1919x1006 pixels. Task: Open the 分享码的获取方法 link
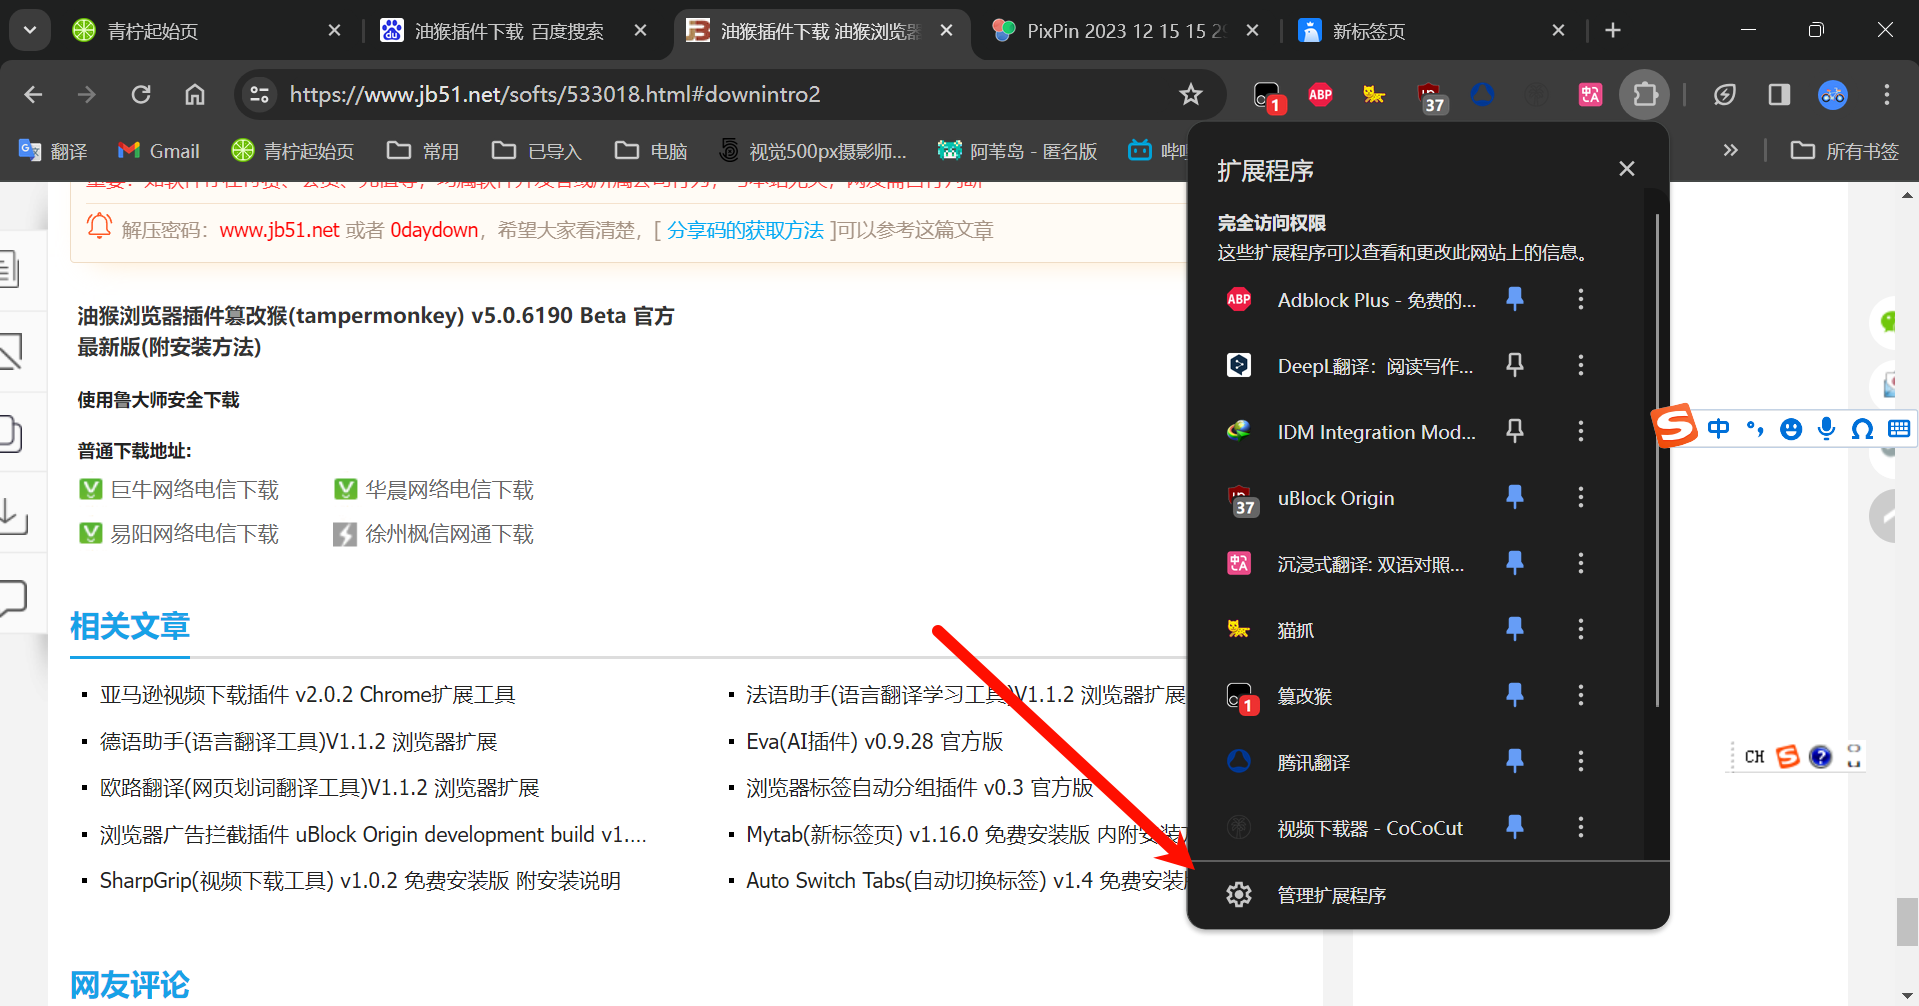745,231
